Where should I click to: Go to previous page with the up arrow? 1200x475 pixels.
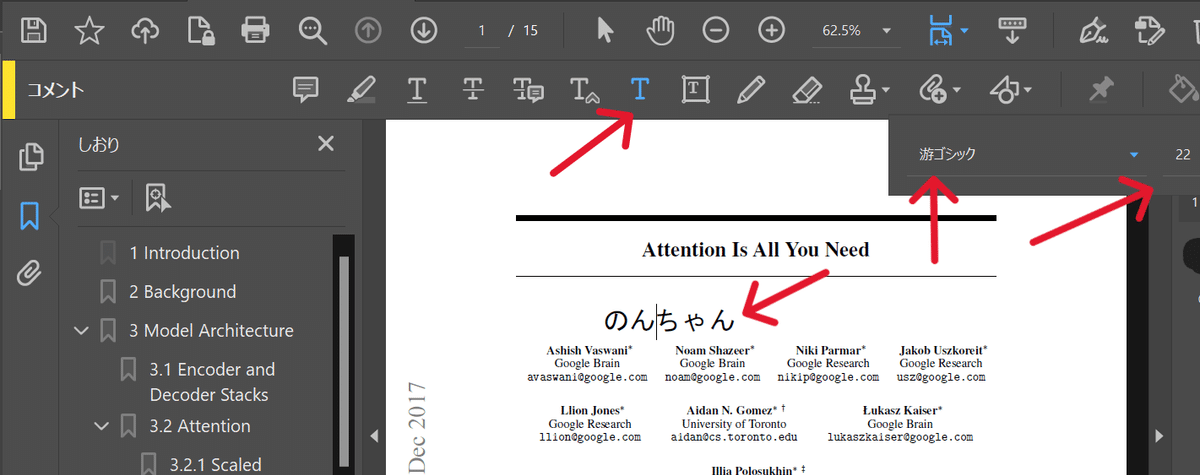click(368, 31)
